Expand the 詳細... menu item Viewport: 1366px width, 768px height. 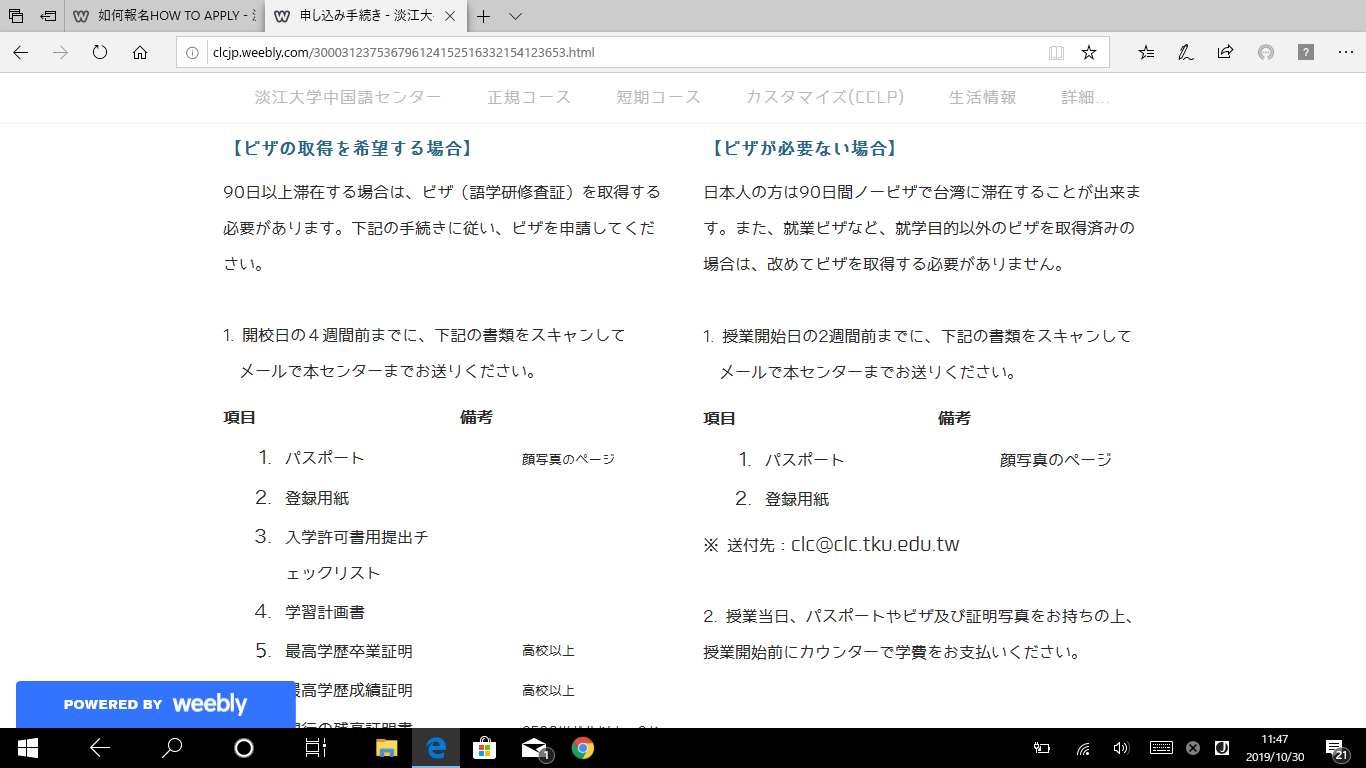click(x=1086, y=97)
